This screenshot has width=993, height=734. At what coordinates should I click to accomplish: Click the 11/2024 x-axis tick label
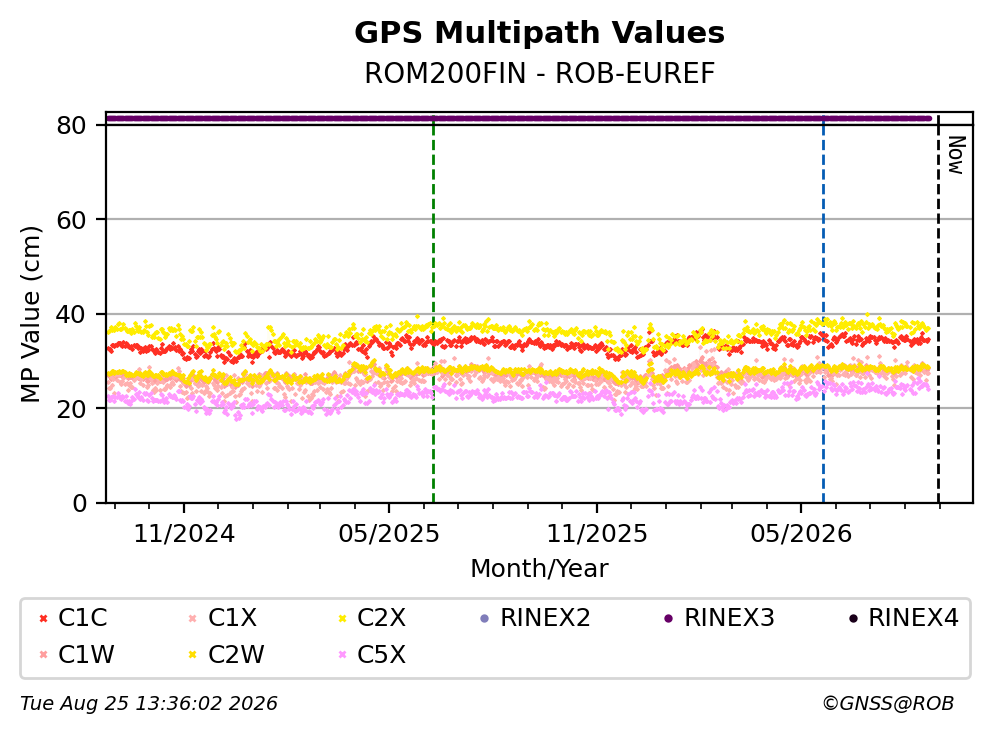184,534
